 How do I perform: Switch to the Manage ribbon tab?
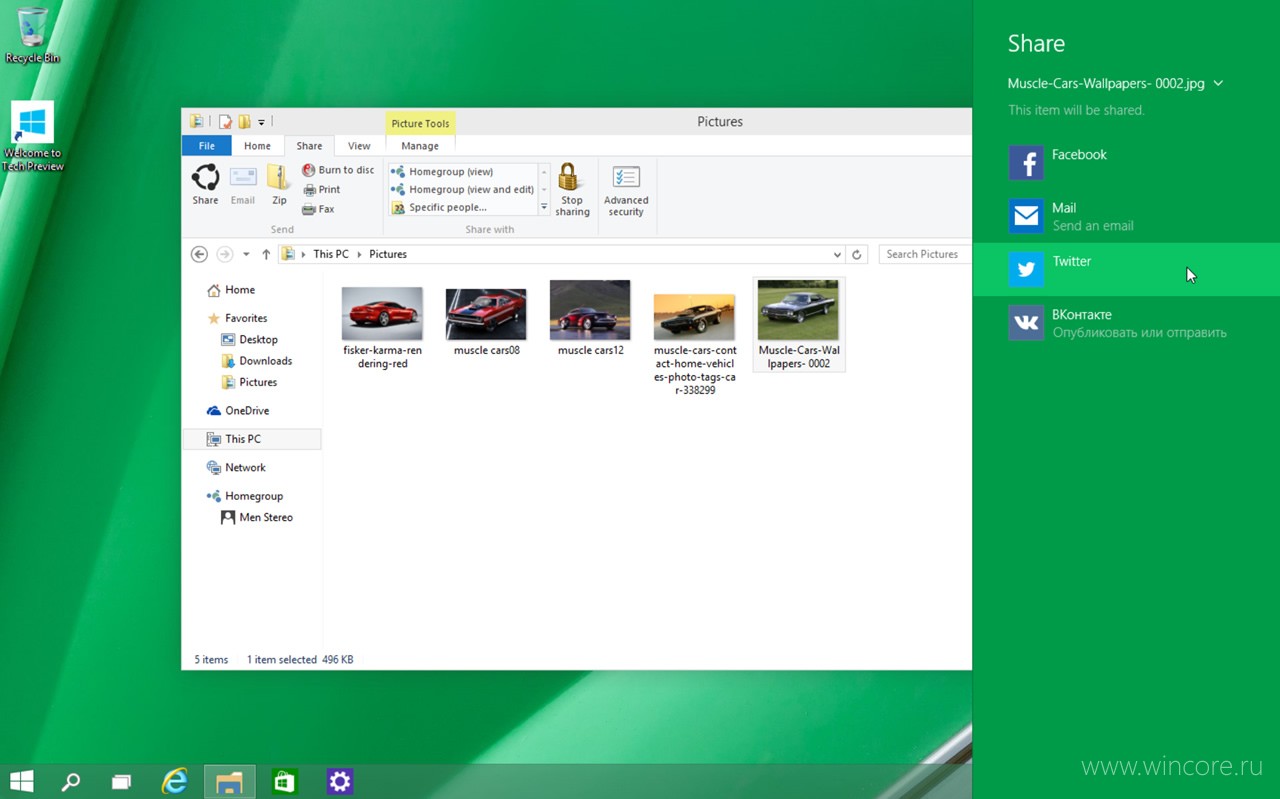point(420,146)
